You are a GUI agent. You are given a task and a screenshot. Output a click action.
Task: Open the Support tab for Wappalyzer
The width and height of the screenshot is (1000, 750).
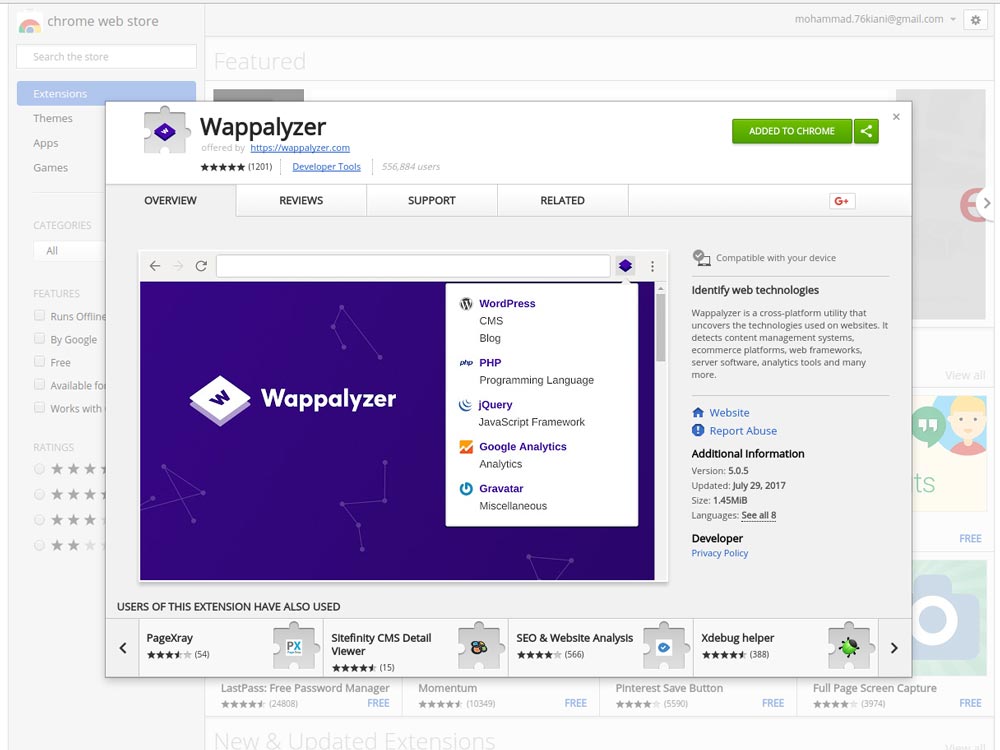[x=431, y=200]
